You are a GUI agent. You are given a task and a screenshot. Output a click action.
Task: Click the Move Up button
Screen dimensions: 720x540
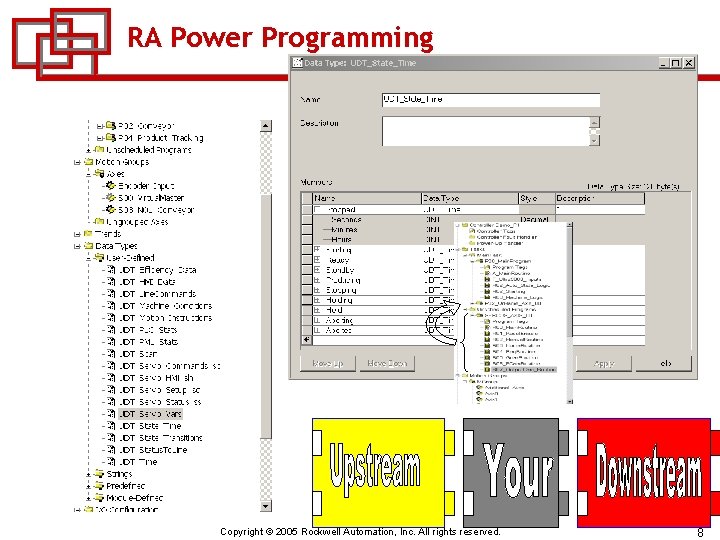[328, 363]
